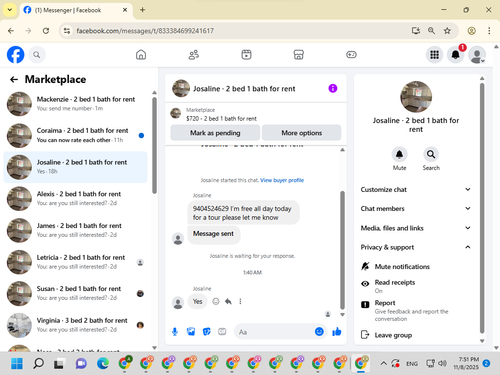
Task: Click the back arrow next to Marketplace
Action: click(14, 79)
